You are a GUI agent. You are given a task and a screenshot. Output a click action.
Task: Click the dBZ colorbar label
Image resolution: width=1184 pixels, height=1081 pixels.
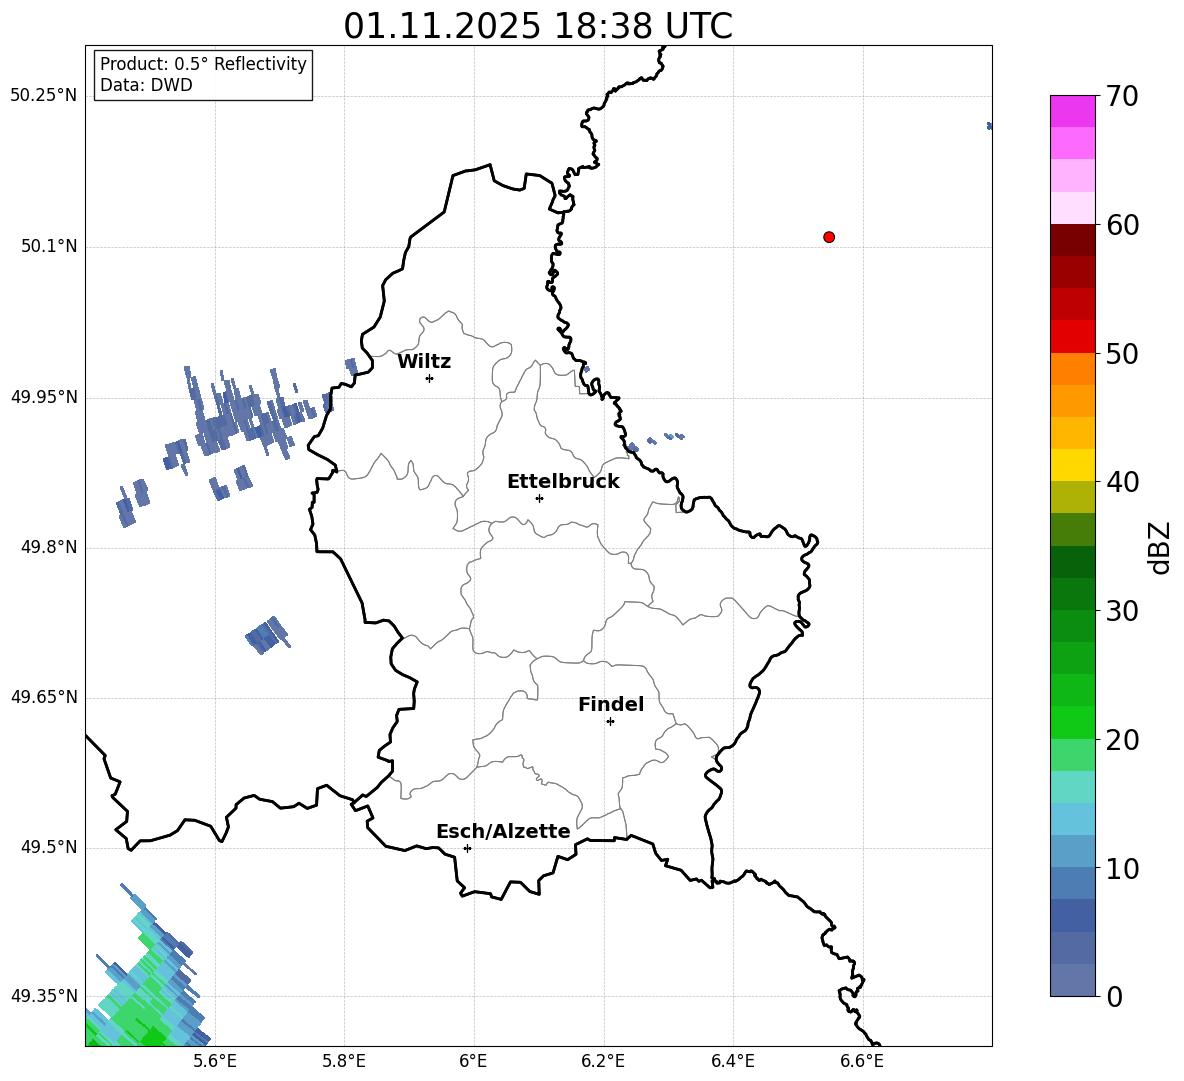(x=1161, y=547)
